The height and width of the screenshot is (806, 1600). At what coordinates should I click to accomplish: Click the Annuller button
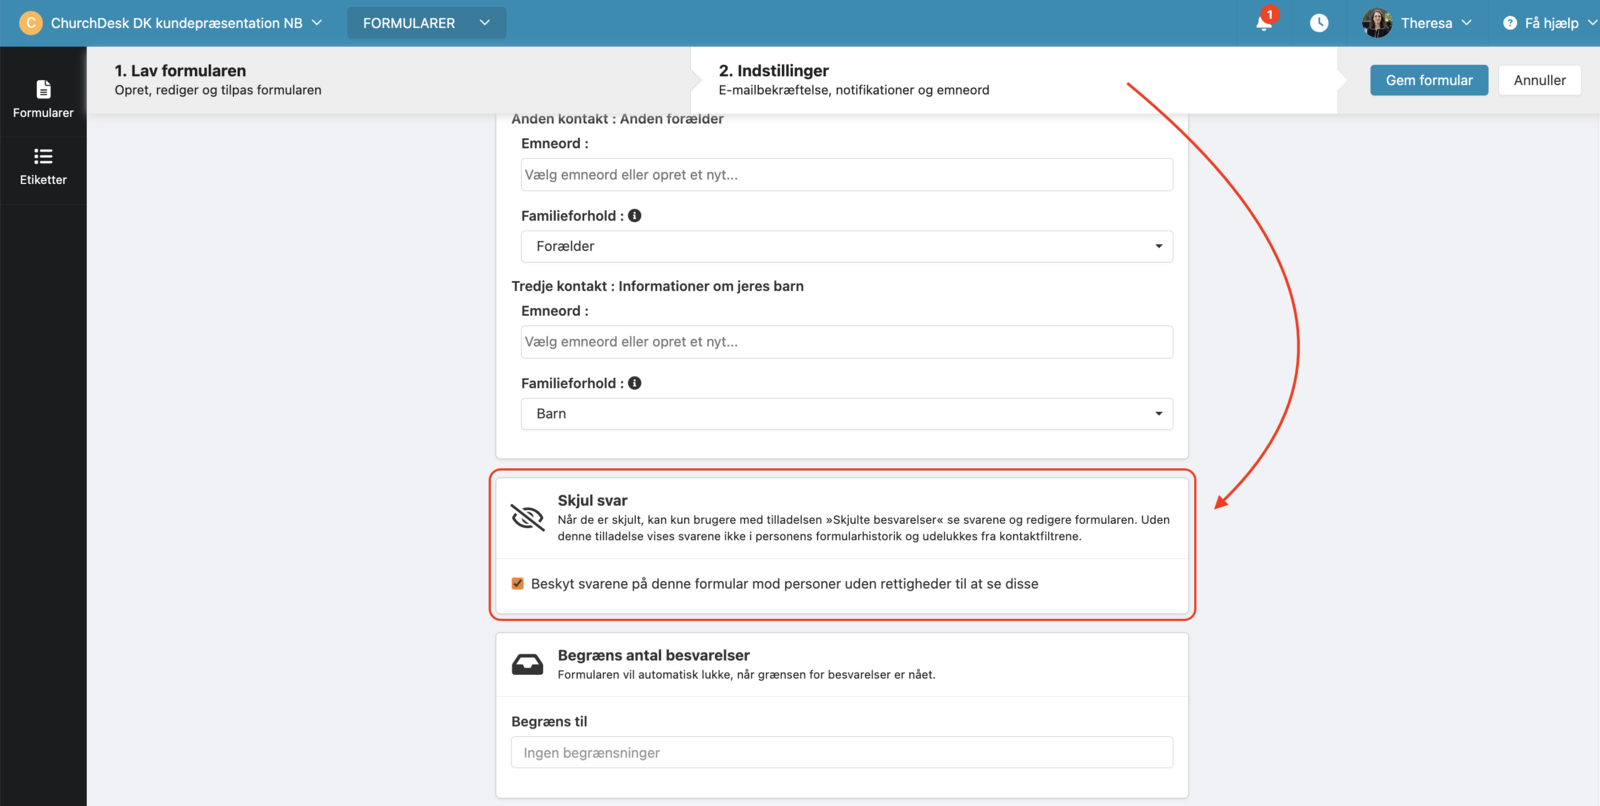[1539, 80]
